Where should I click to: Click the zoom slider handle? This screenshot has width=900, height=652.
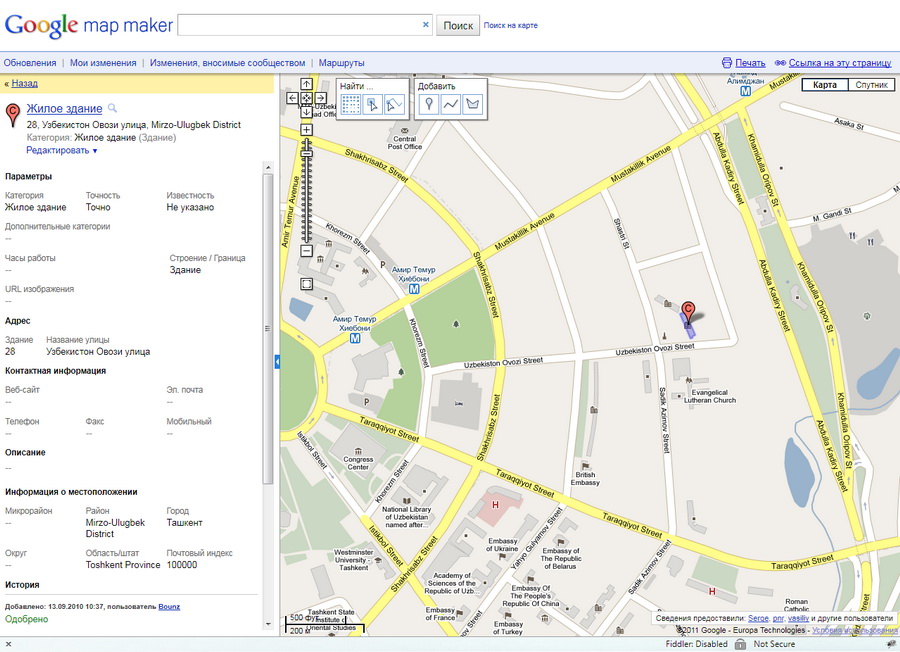[x=307, y=152]
